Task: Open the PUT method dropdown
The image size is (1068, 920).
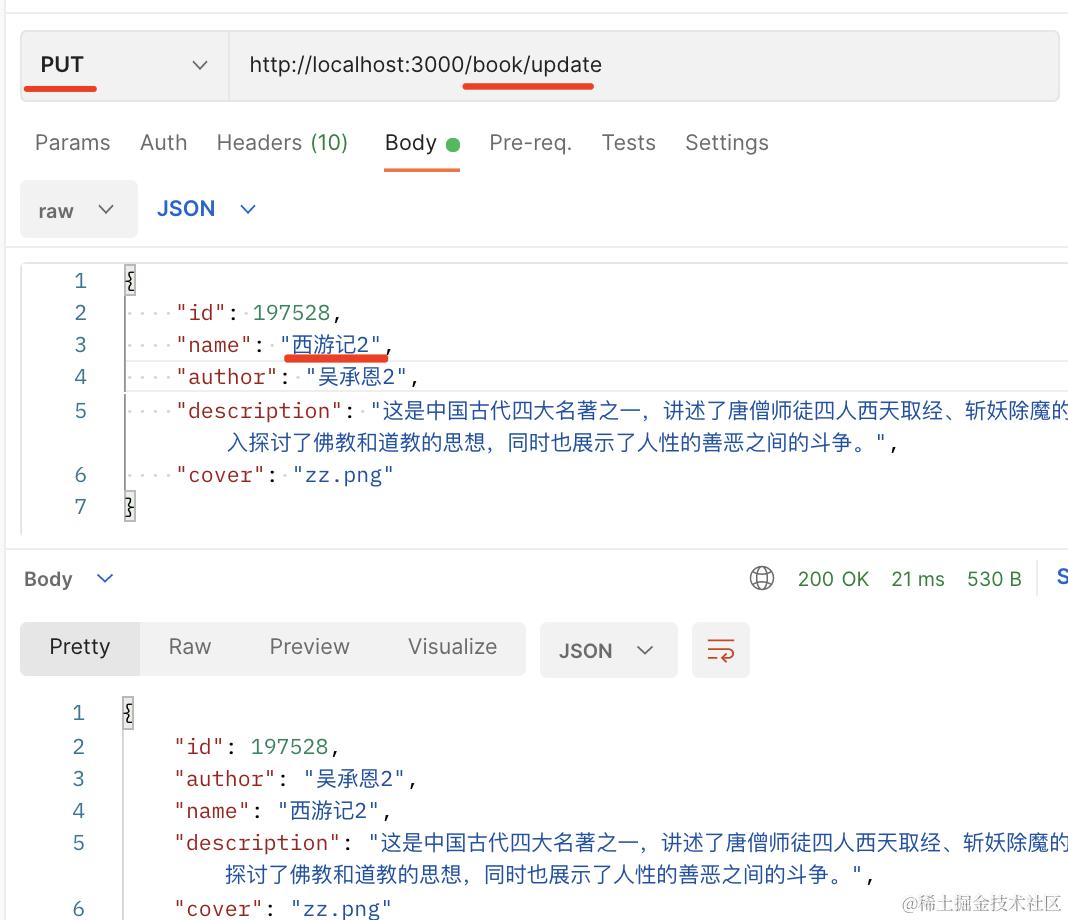Action: click(x=124, y=65)
